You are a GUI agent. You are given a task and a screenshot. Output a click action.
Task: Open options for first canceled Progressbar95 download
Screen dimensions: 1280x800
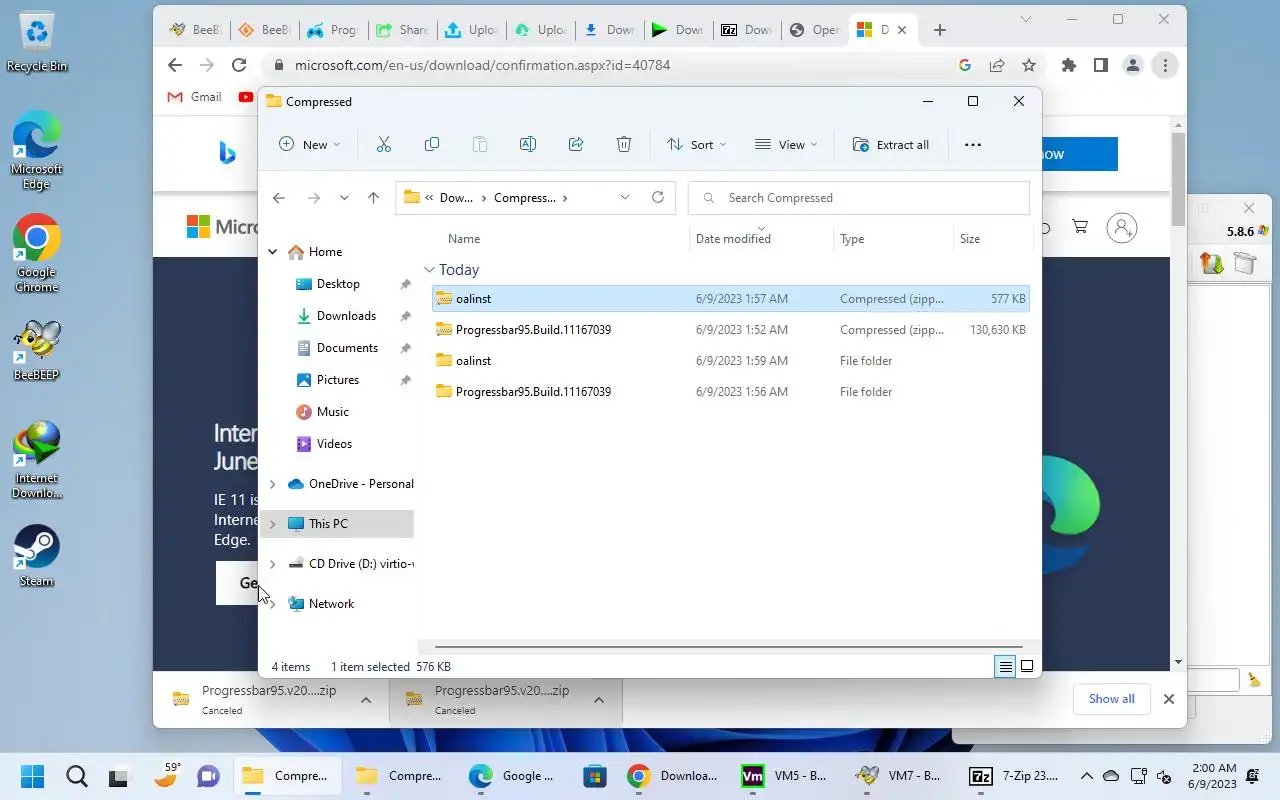(366, 700)
